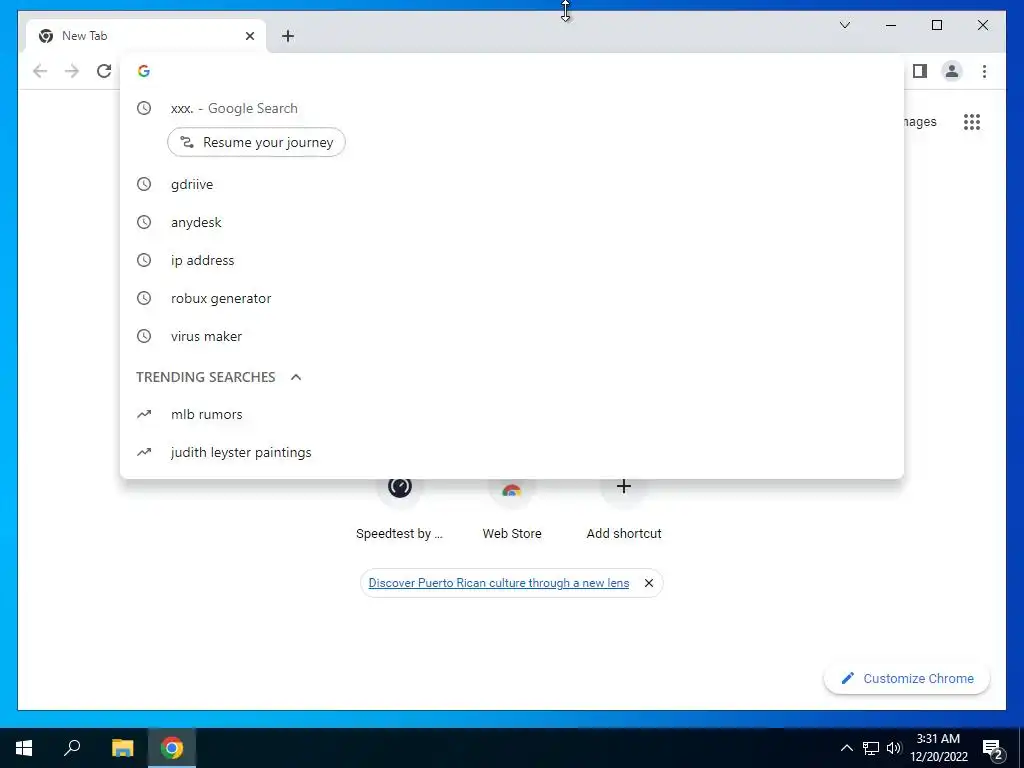
Task: Click the Customize Chrome button
Action: [907, 679]
